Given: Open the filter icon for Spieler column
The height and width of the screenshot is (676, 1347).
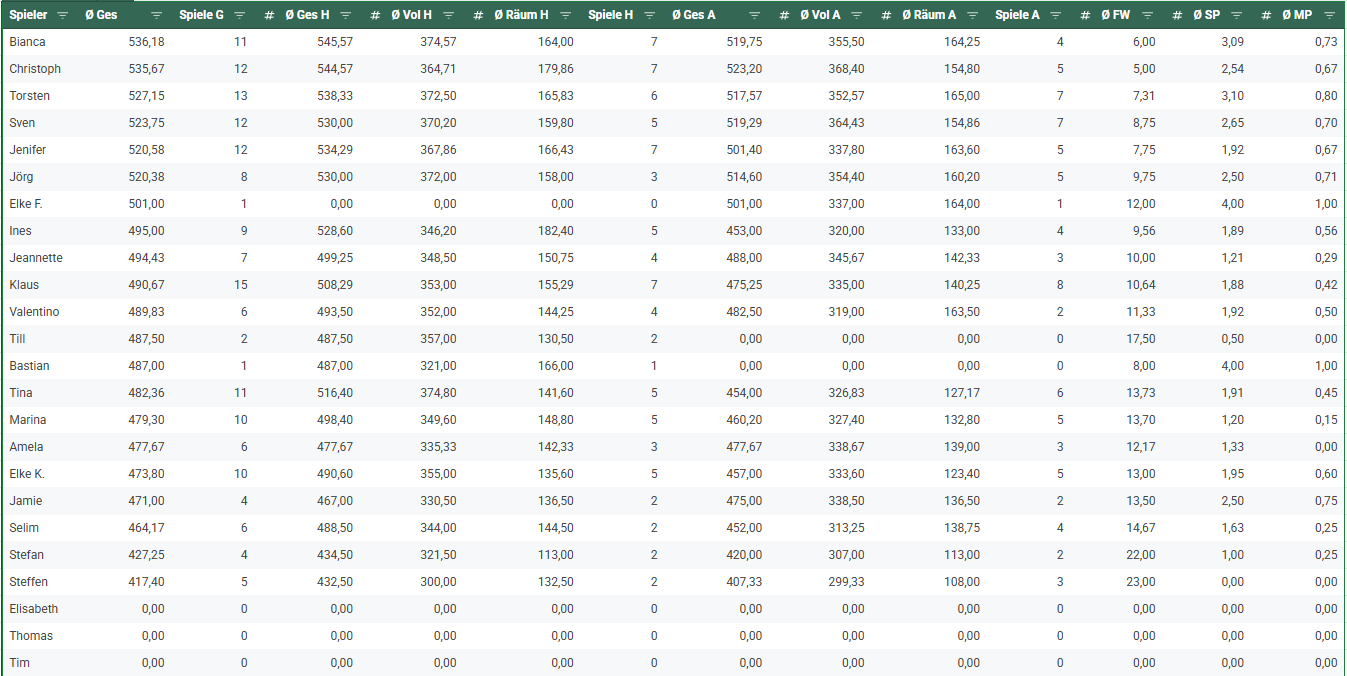Looking at the screenshot, I should 63,16.
